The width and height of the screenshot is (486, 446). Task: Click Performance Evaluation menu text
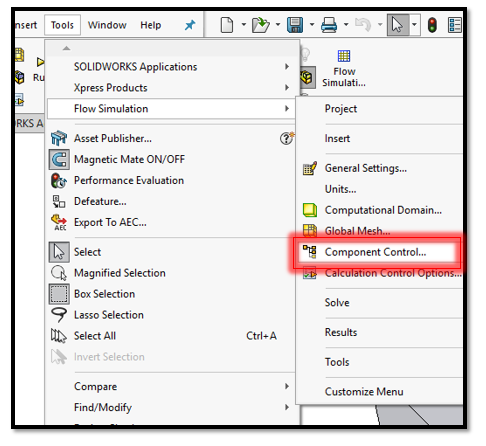129,180
